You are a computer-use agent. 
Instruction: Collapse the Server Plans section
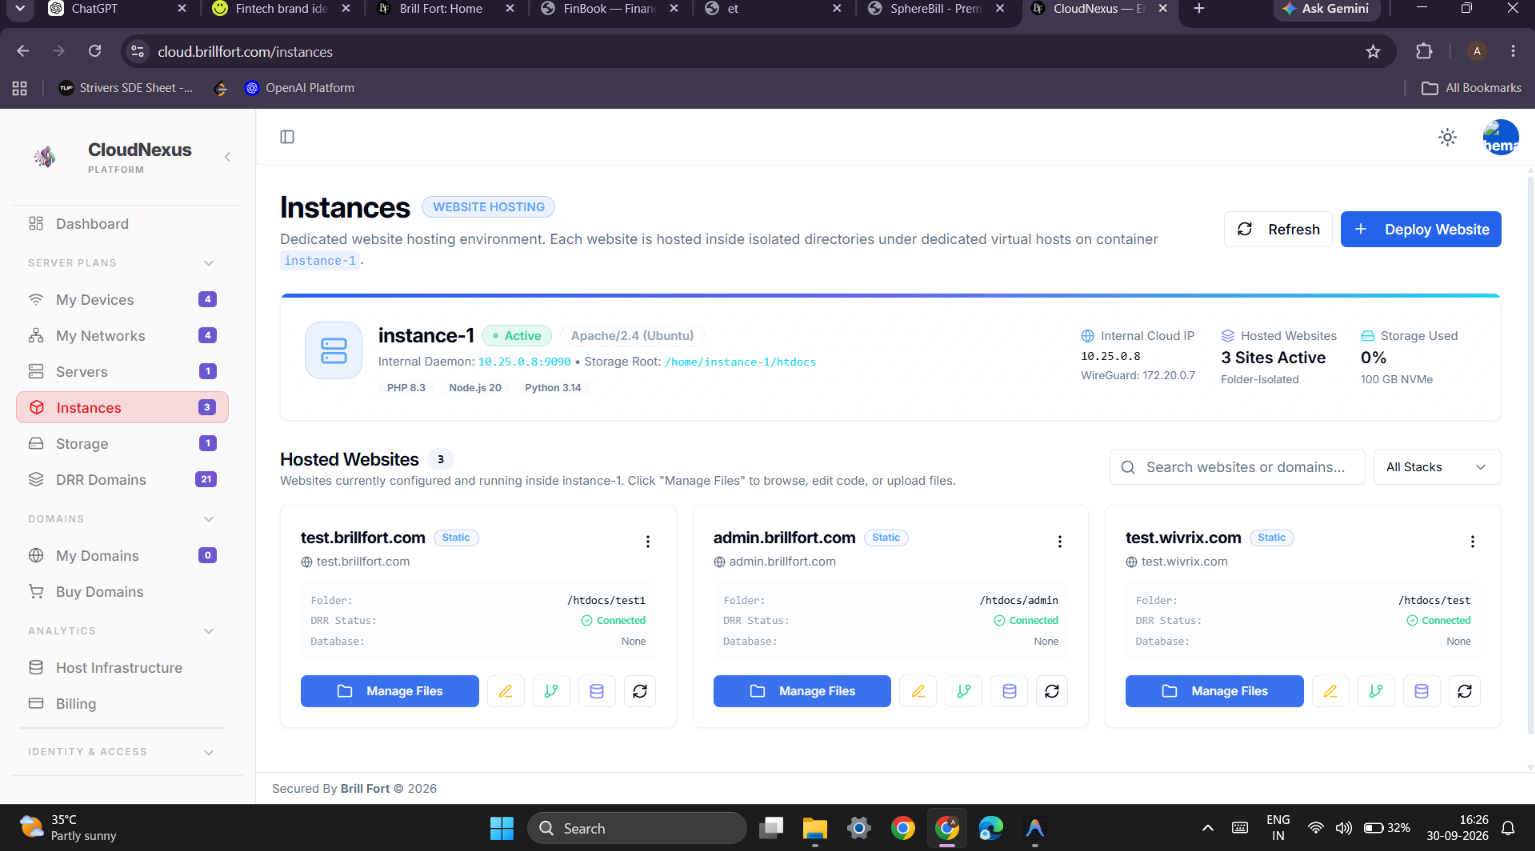pos(209,263)
